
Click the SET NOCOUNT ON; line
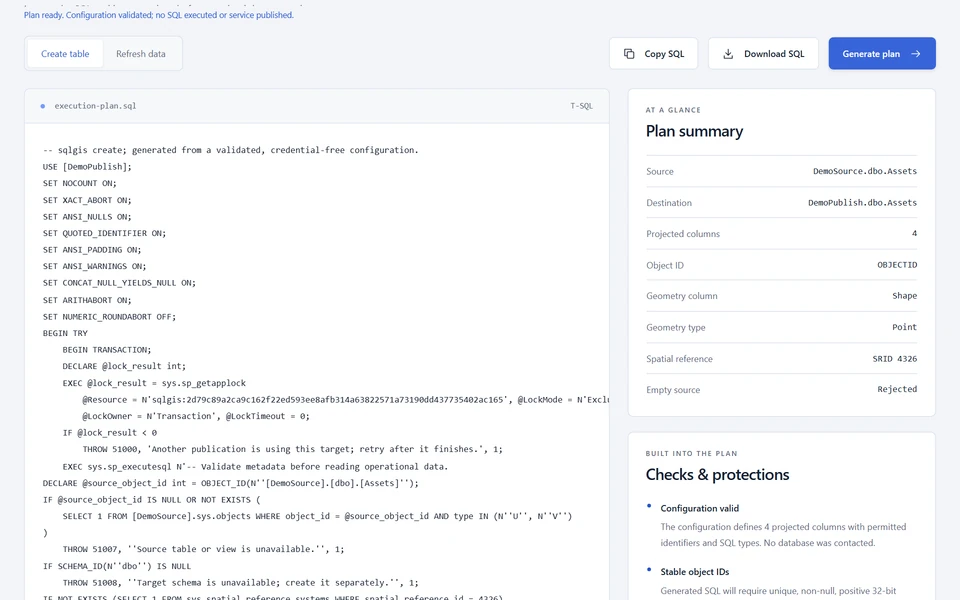tap(80, 183)
